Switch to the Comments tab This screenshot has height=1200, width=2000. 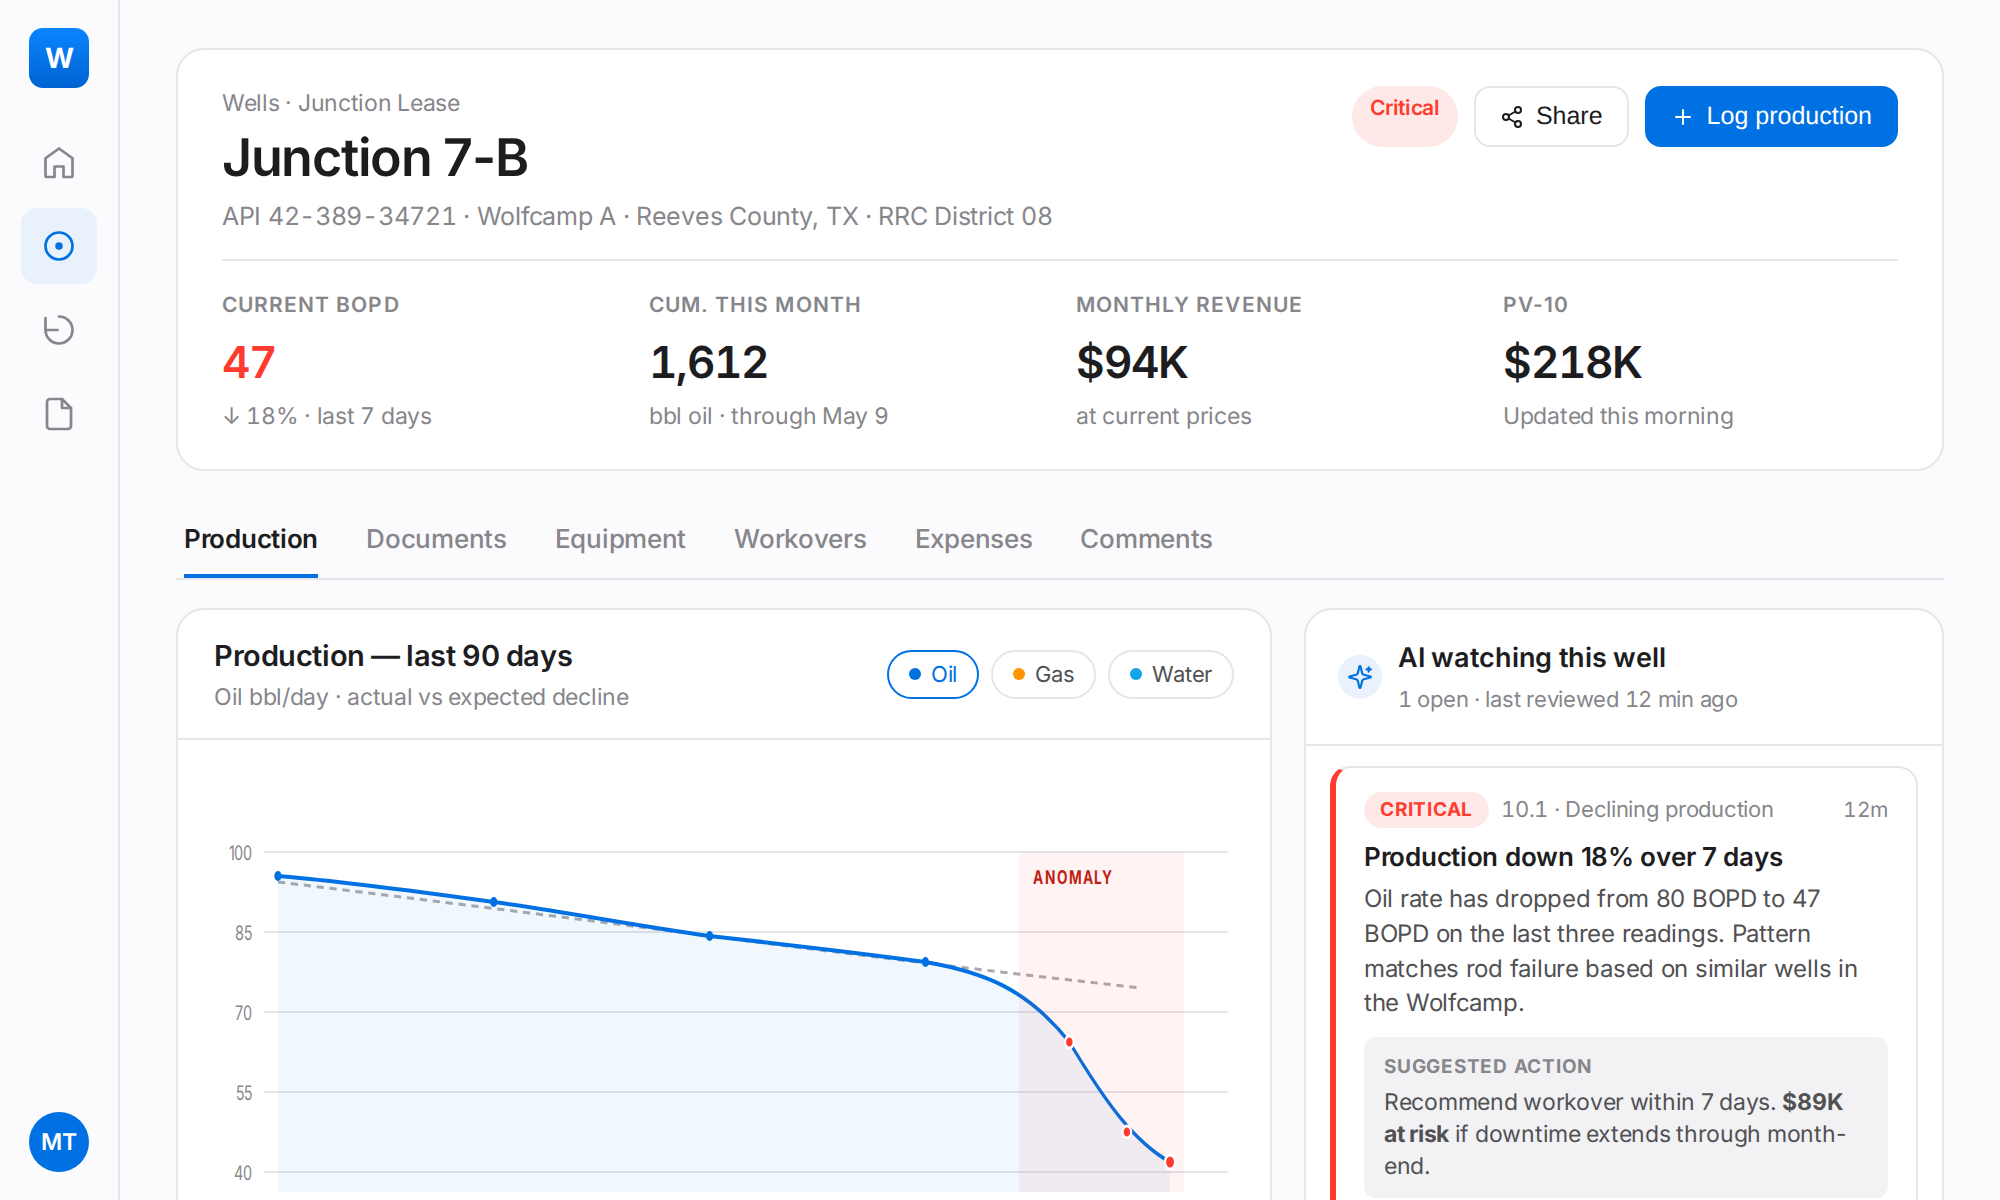(x=1146, y=539)
